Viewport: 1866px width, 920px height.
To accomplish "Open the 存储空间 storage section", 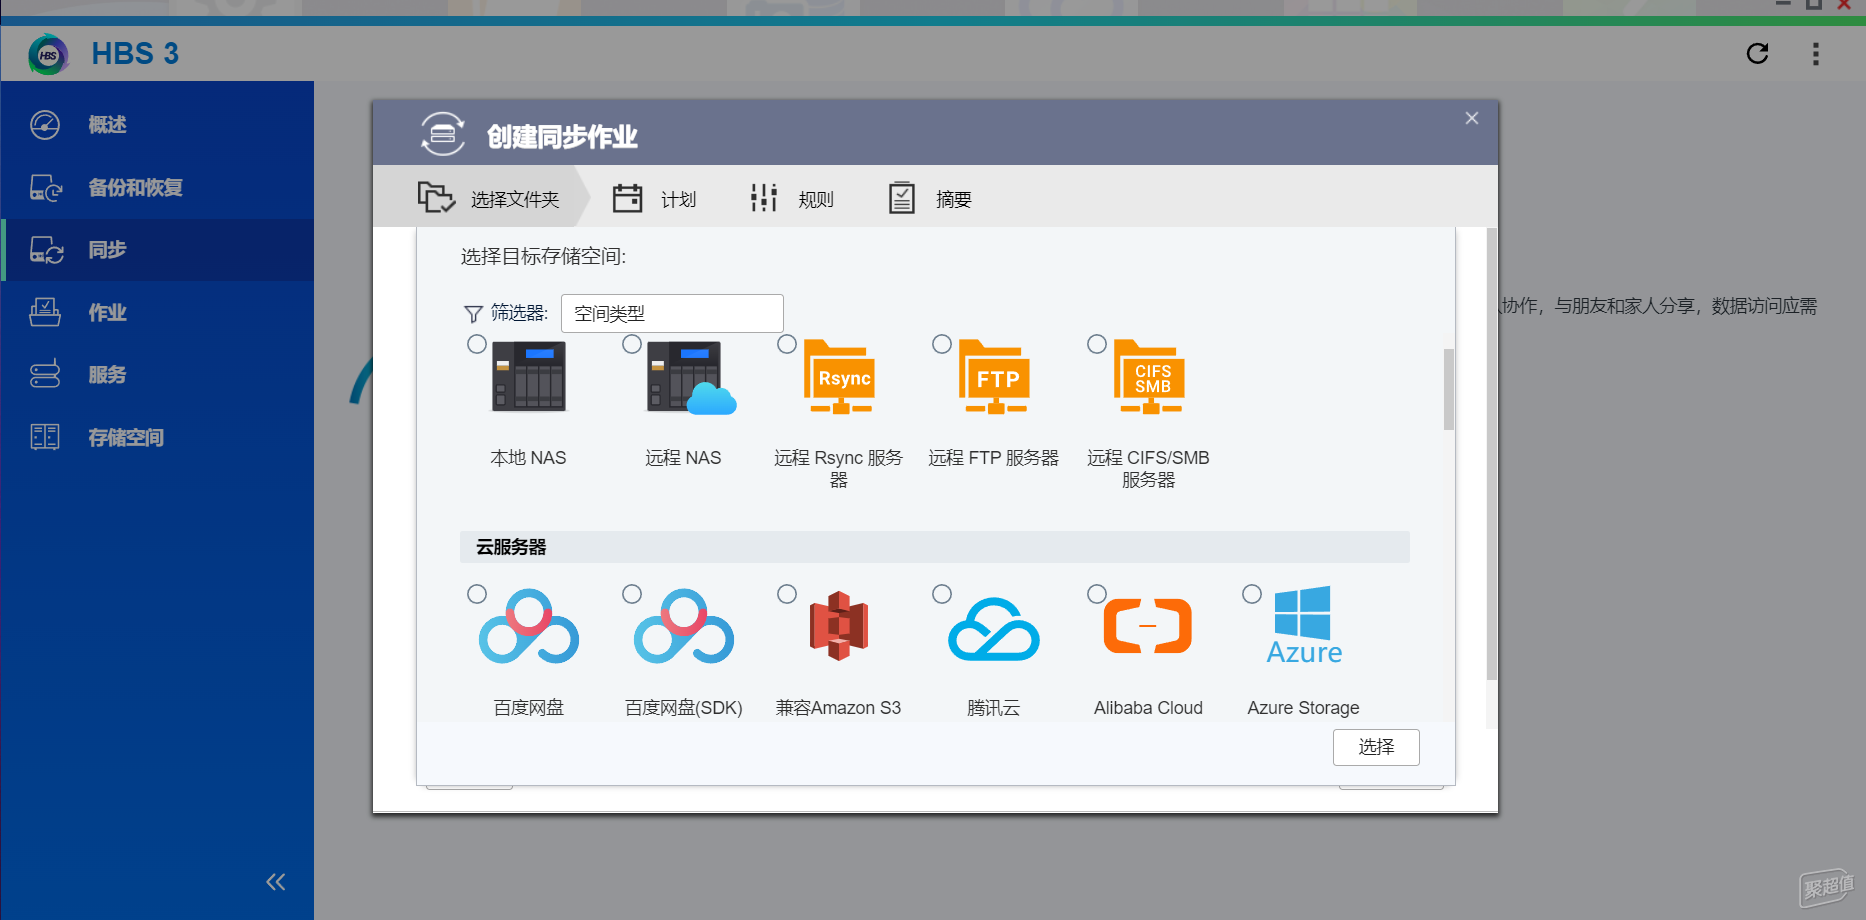I will pyautogui.click(x=157, y=437).
